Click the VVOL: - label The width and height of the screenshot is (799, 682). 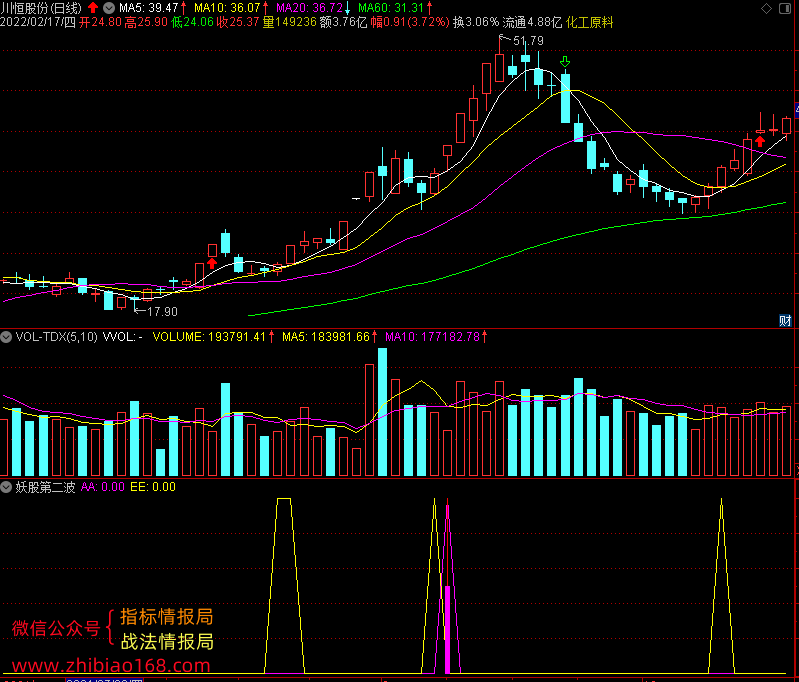click(123, 336)
